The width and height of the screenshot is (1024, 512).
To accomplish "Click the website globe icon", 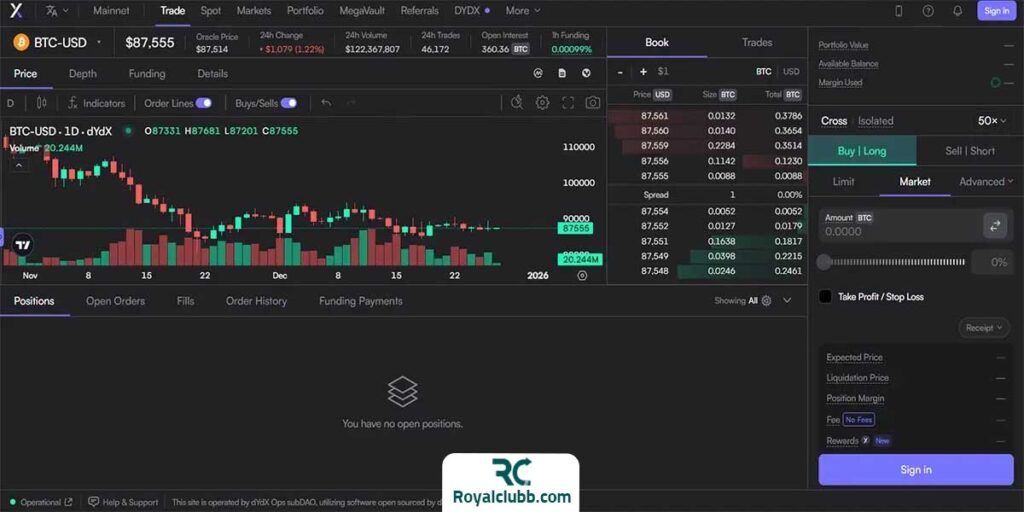I will tap(586, 73).
